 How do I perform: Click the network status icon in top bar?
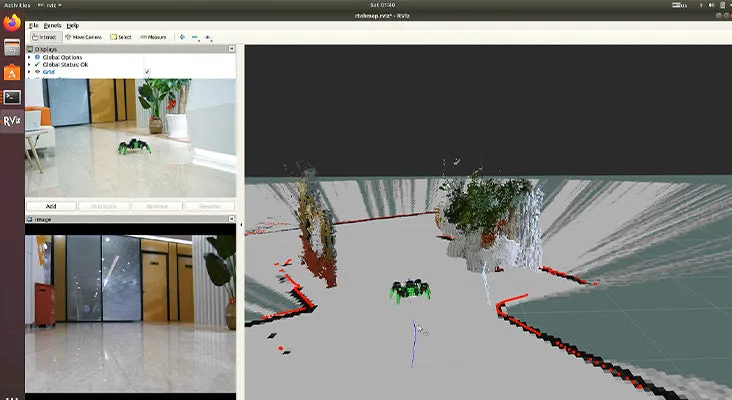pyautogui.click(x=700, y=5)
